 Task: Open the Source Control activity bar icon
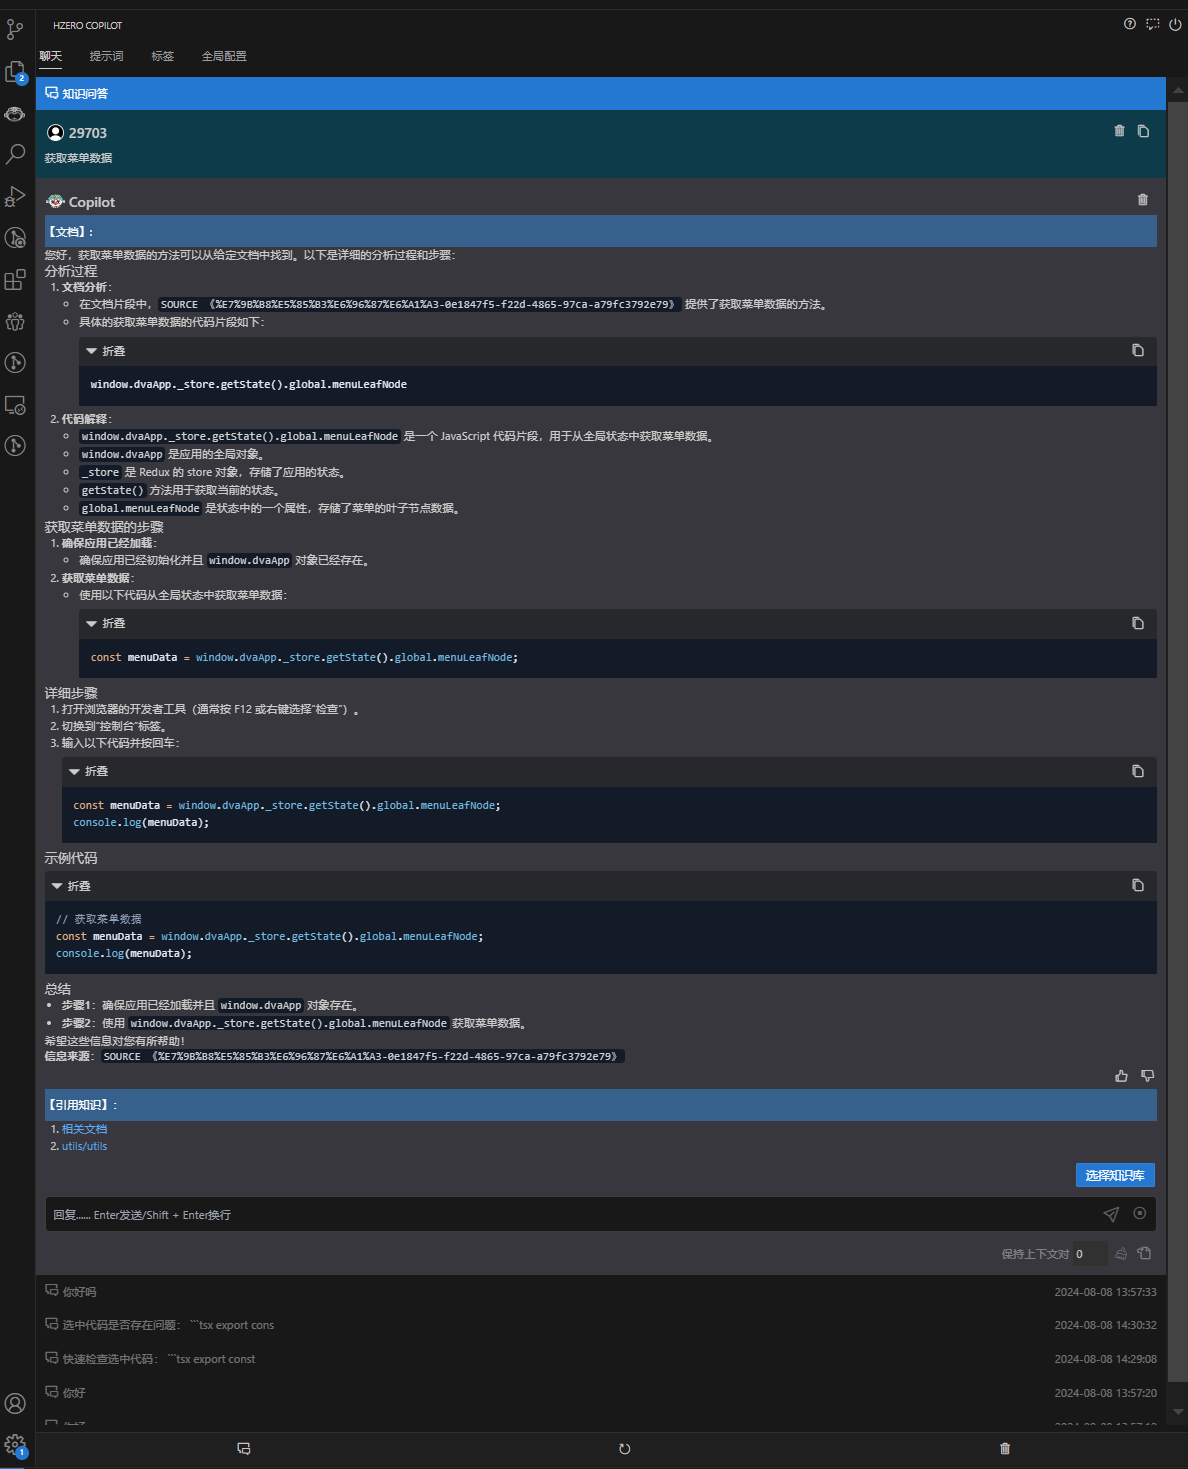15,29
